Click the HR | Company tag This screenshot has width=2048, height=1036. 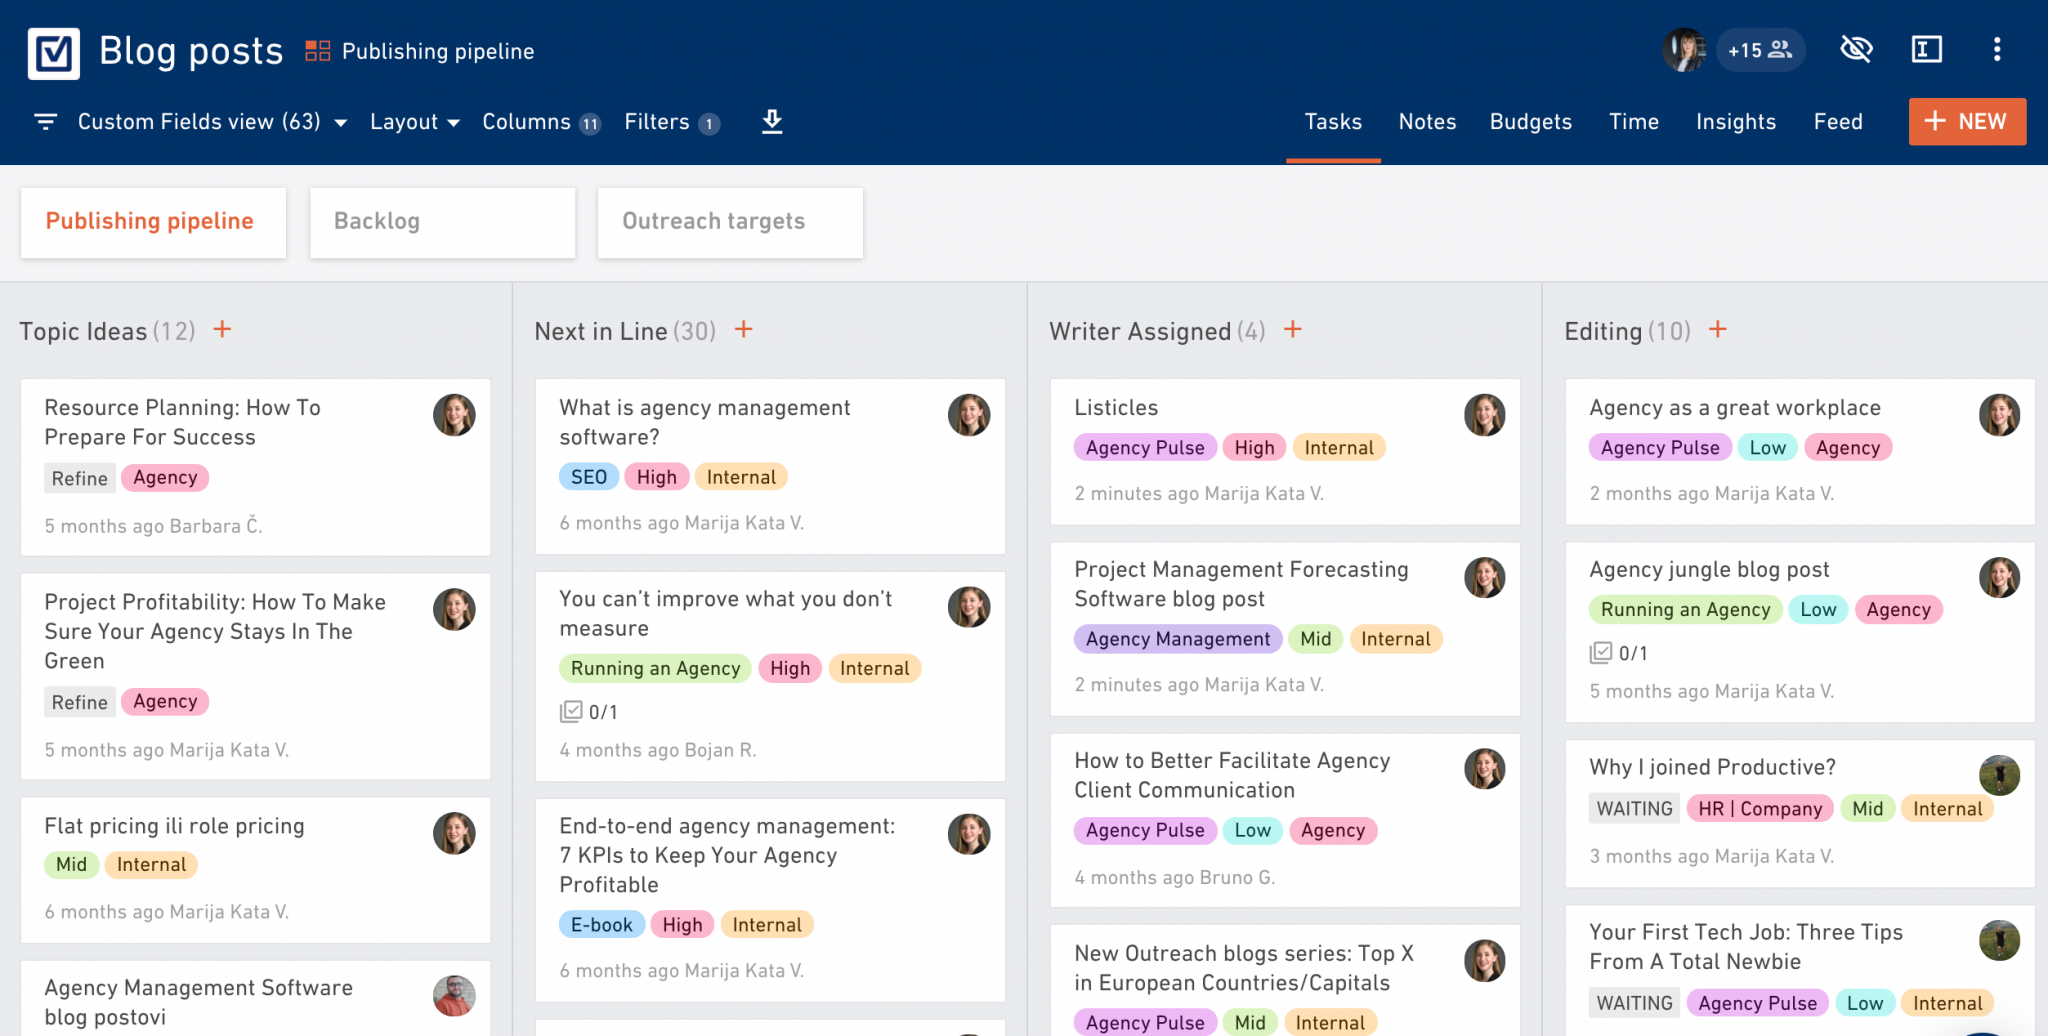tap(1760, 809)
